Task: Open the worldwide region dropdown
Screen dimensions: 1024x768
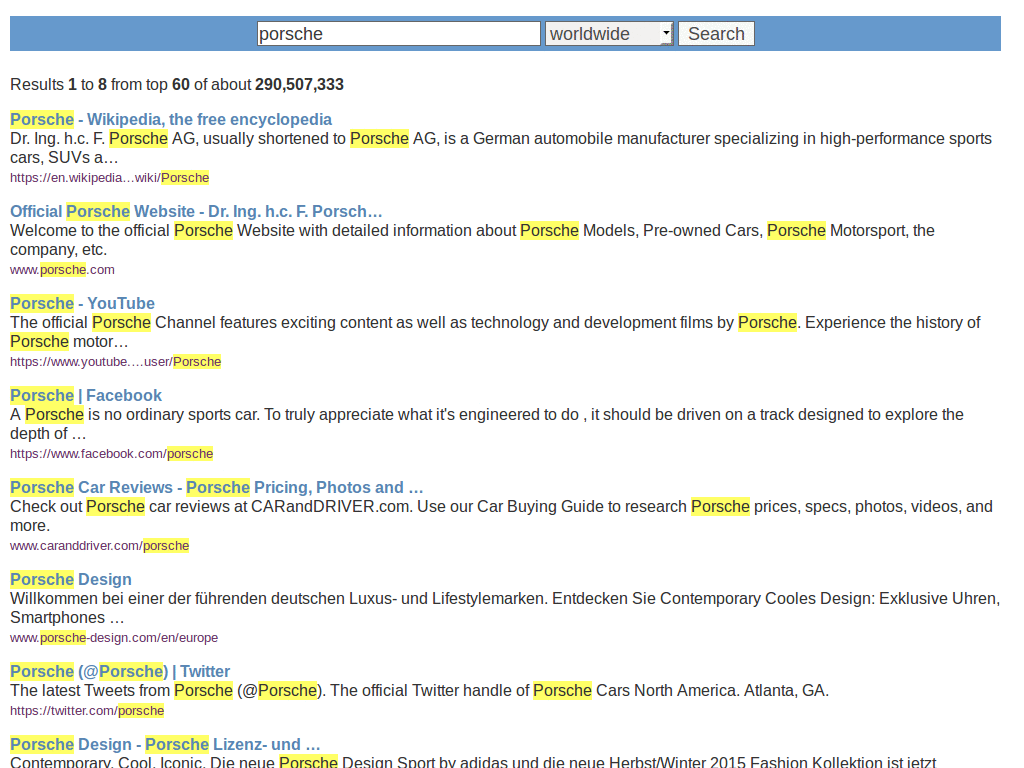Action: tap(609, 33)
